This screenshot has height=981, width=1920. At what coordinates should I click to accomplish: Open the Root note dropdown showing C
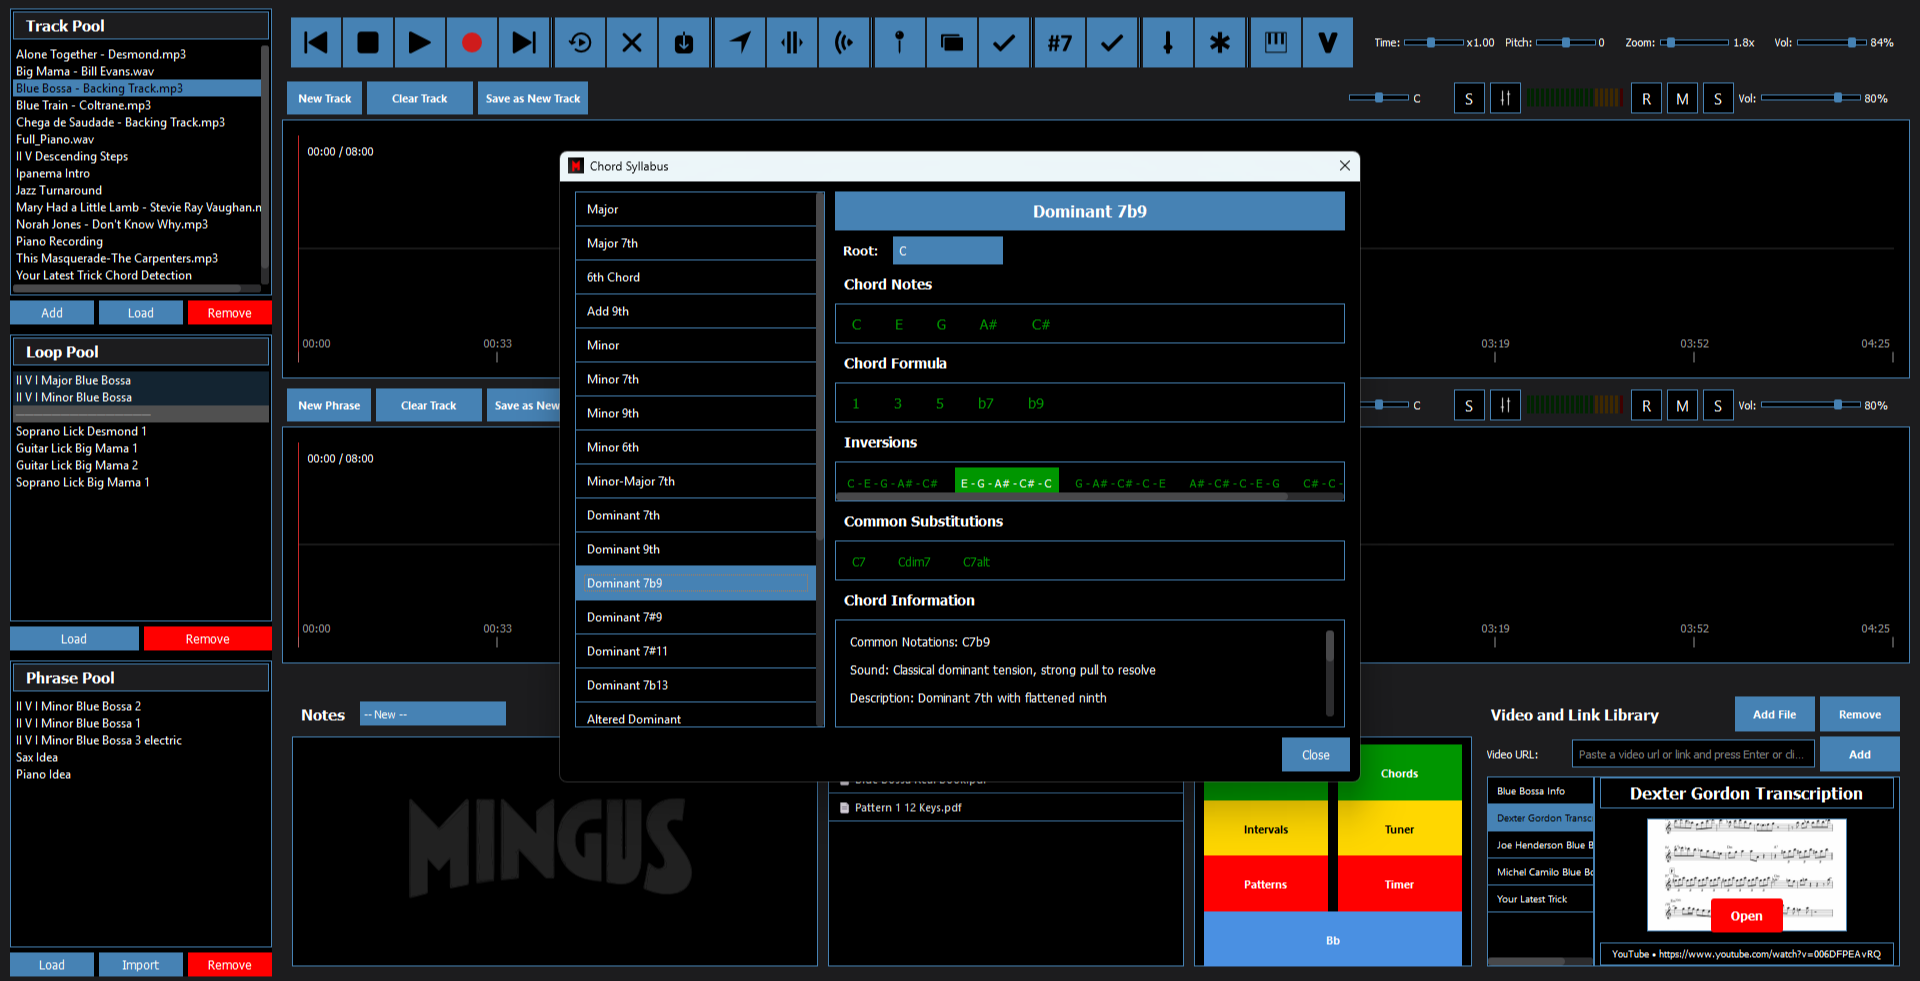947,251
